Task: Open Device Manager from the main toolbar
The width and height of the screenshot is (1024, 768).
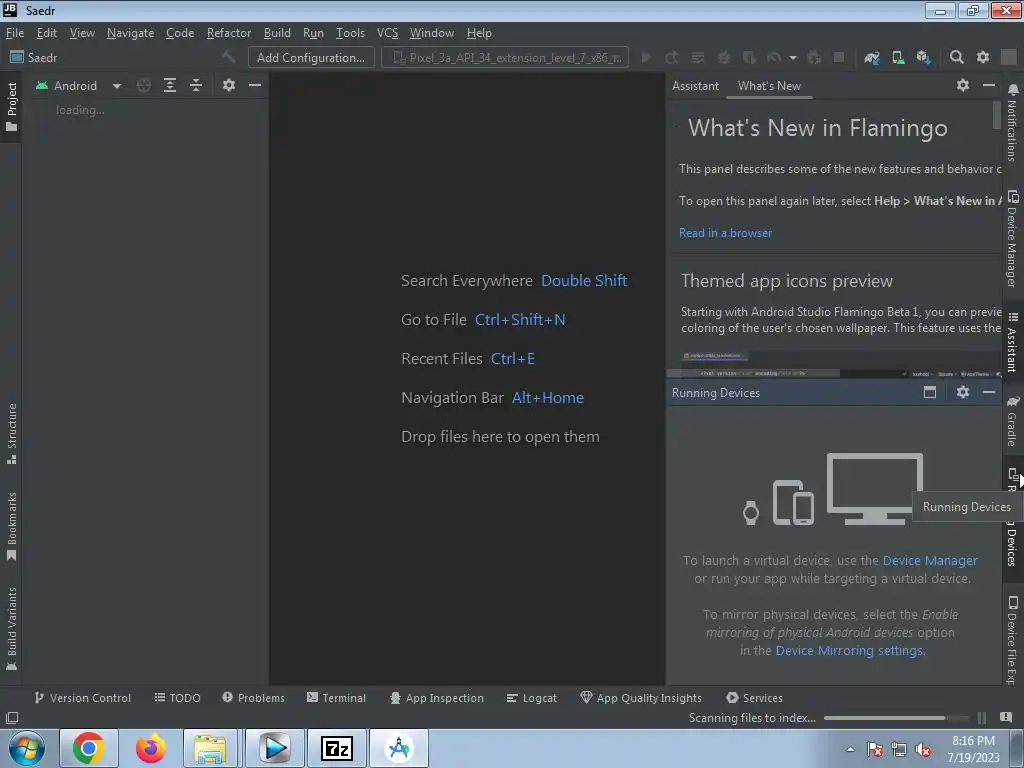Action: pyautogui.click(x=899, y=58)
